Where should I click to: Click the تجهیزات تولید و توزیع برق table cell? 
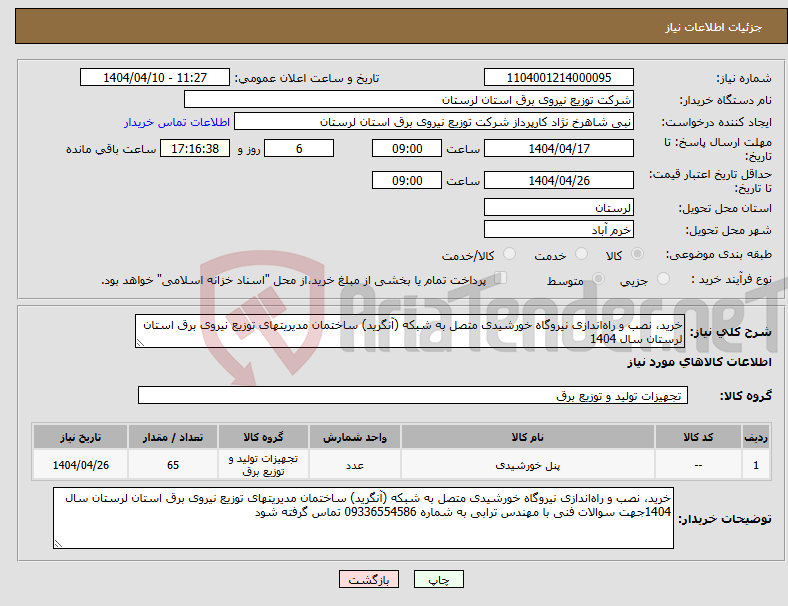click(x=263, y=465)
